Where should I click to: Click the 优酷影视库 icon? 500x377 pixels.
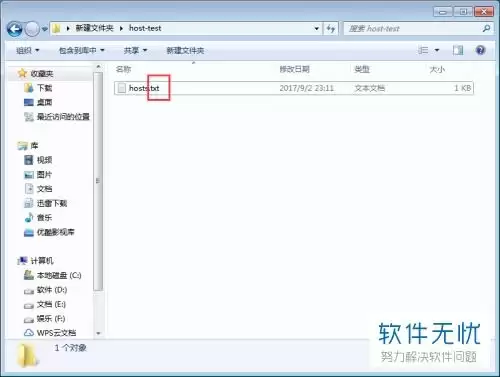tap(29, 232)
